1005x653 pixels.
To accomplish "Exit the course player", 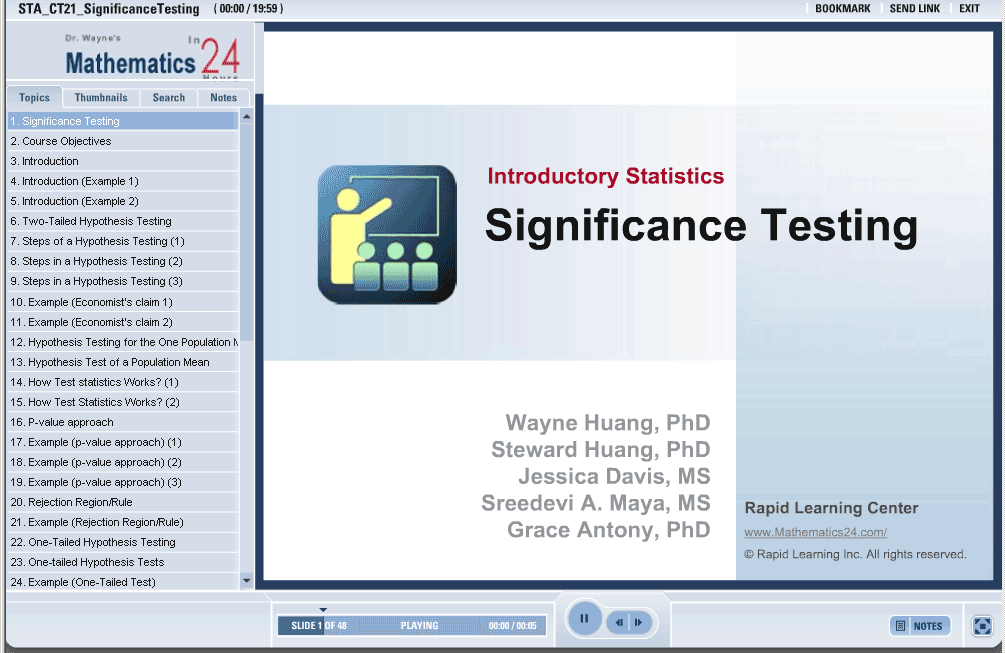I will pyautogui.click(x=969, y=9).
